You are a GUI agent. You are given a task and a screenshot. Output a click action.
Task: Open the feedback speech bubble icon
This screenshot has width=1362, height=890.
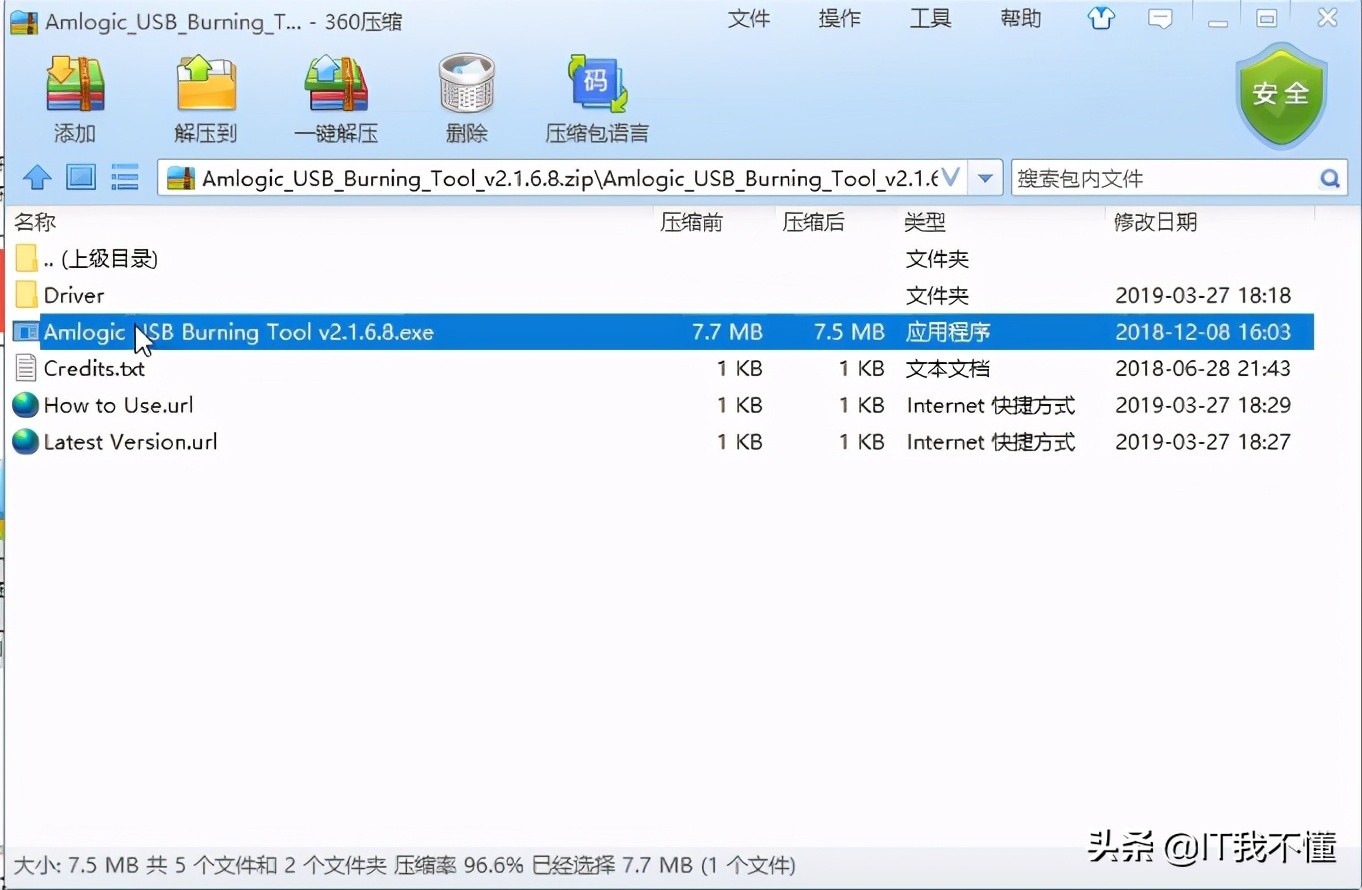click(x=1160, y=18)
